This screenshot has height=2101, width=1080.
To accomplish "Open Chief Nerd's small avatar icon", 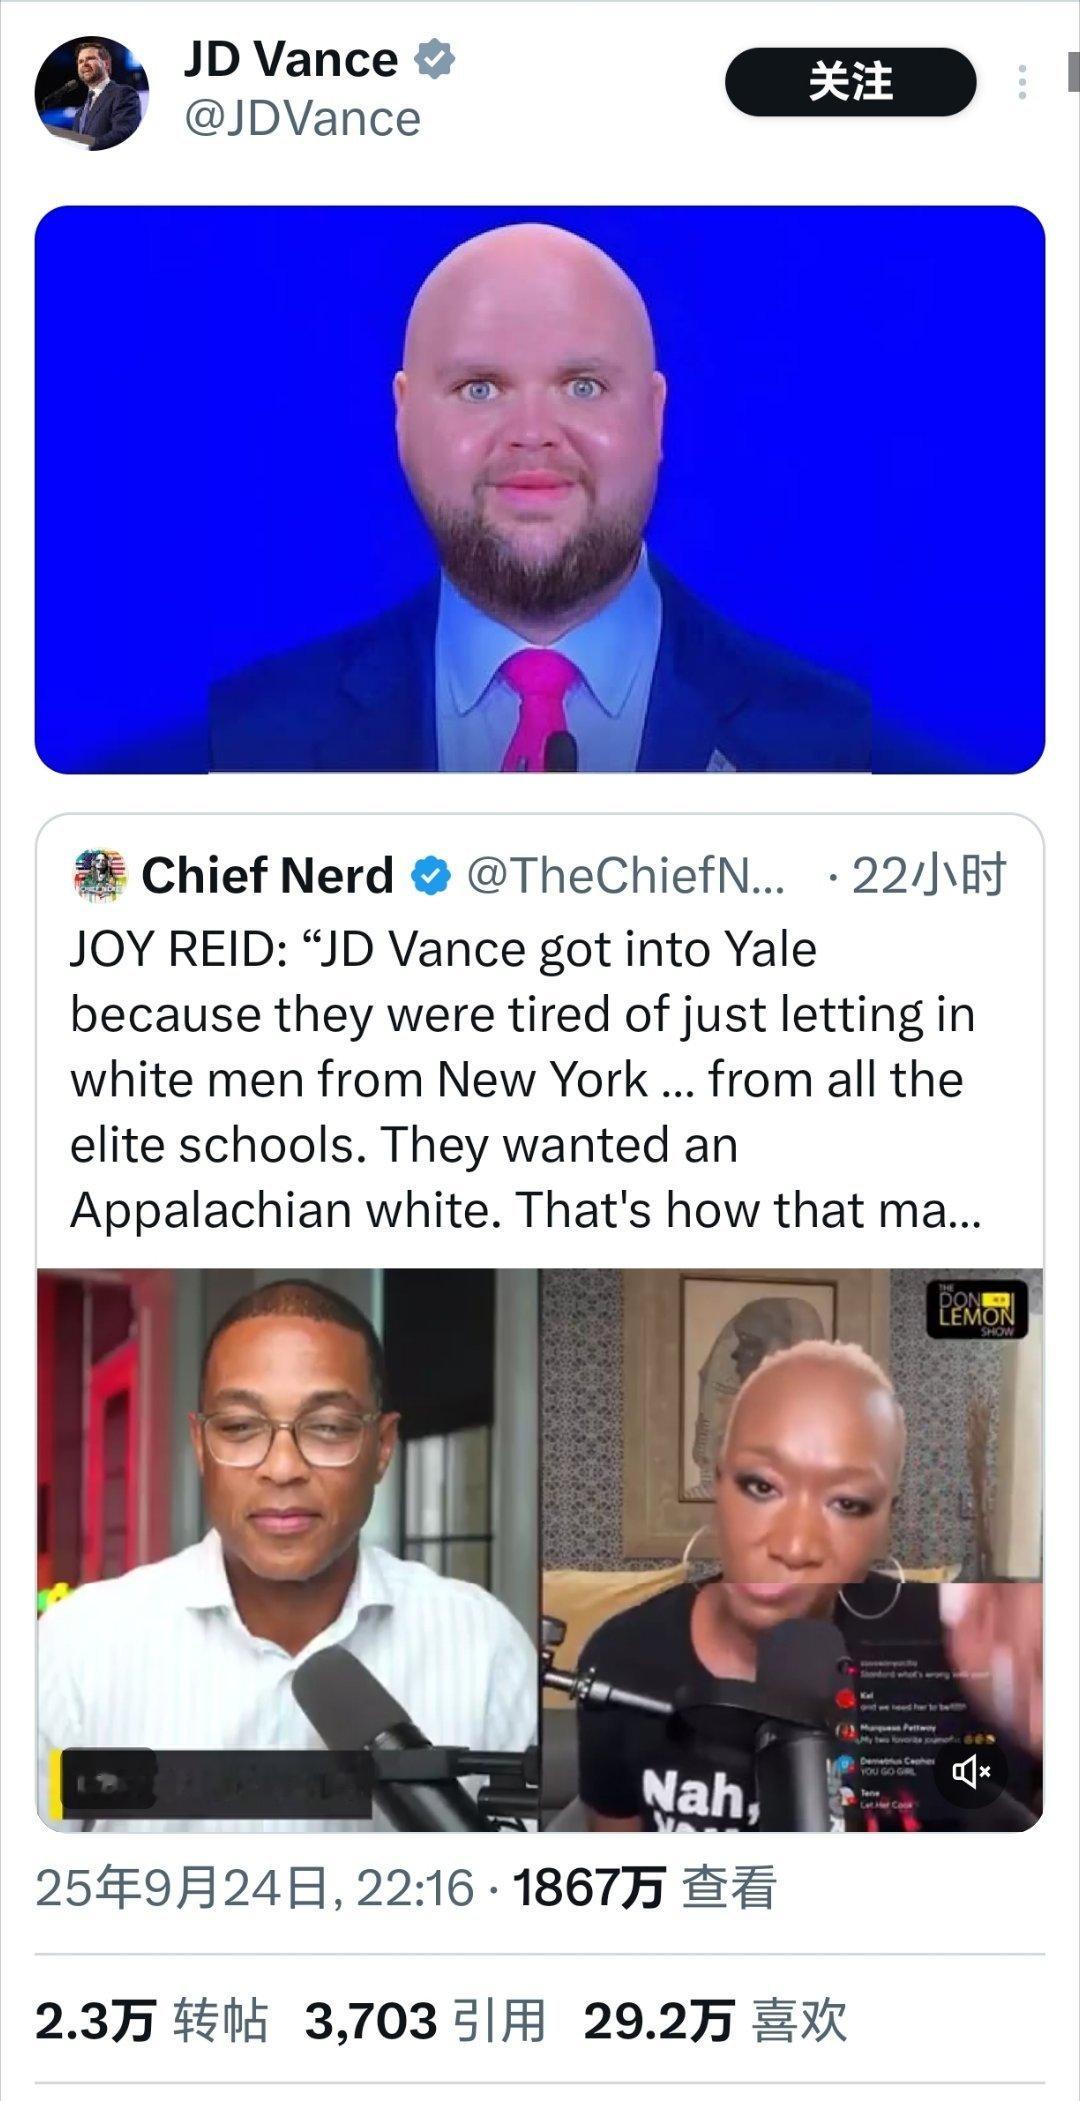I will 101,876.
